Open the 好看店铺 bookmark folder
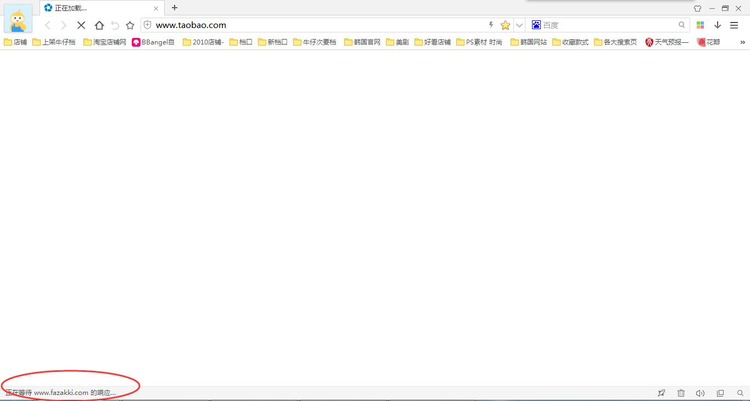 click(433, 42)
